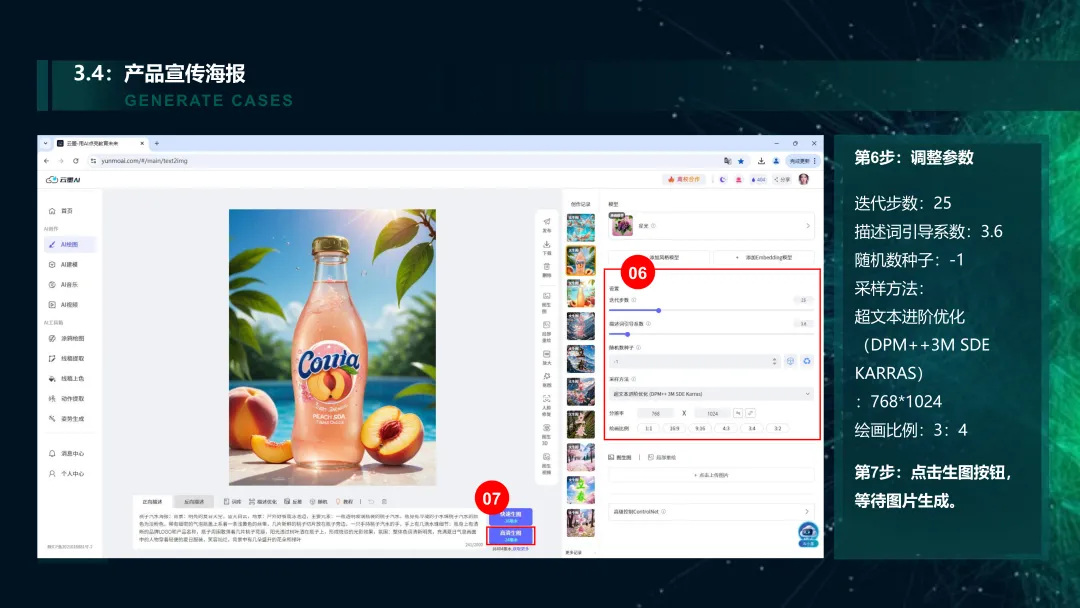Expand the model selector chevron

808,226
